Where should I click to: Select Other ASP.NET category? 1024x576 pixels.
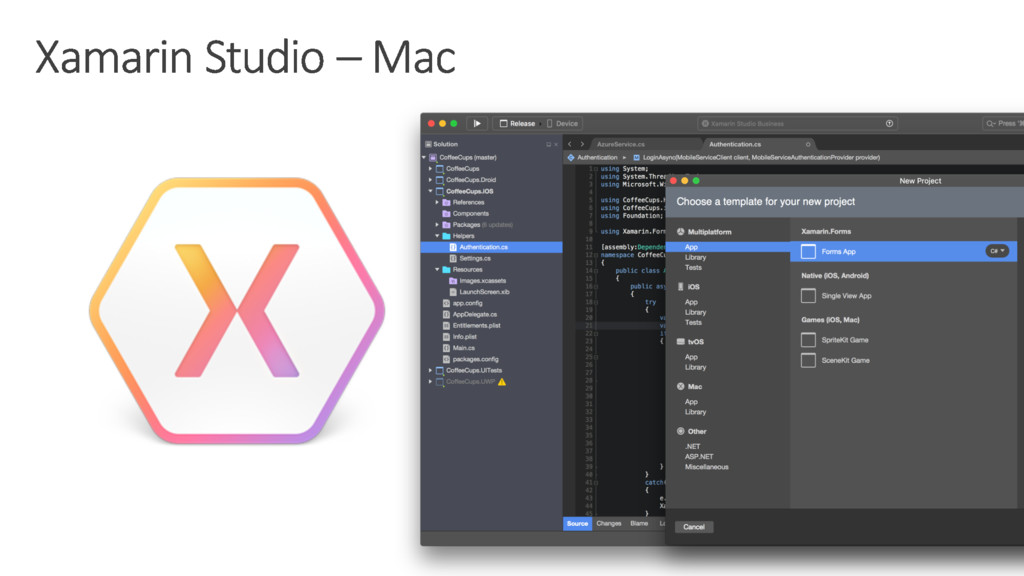pyautogui.click(x=699, y=456)
